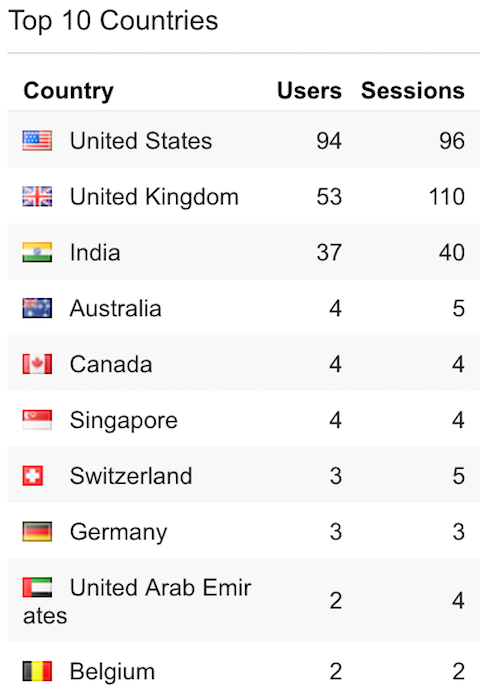Click the Australia flag icon
495x700 pixels.
37,308
